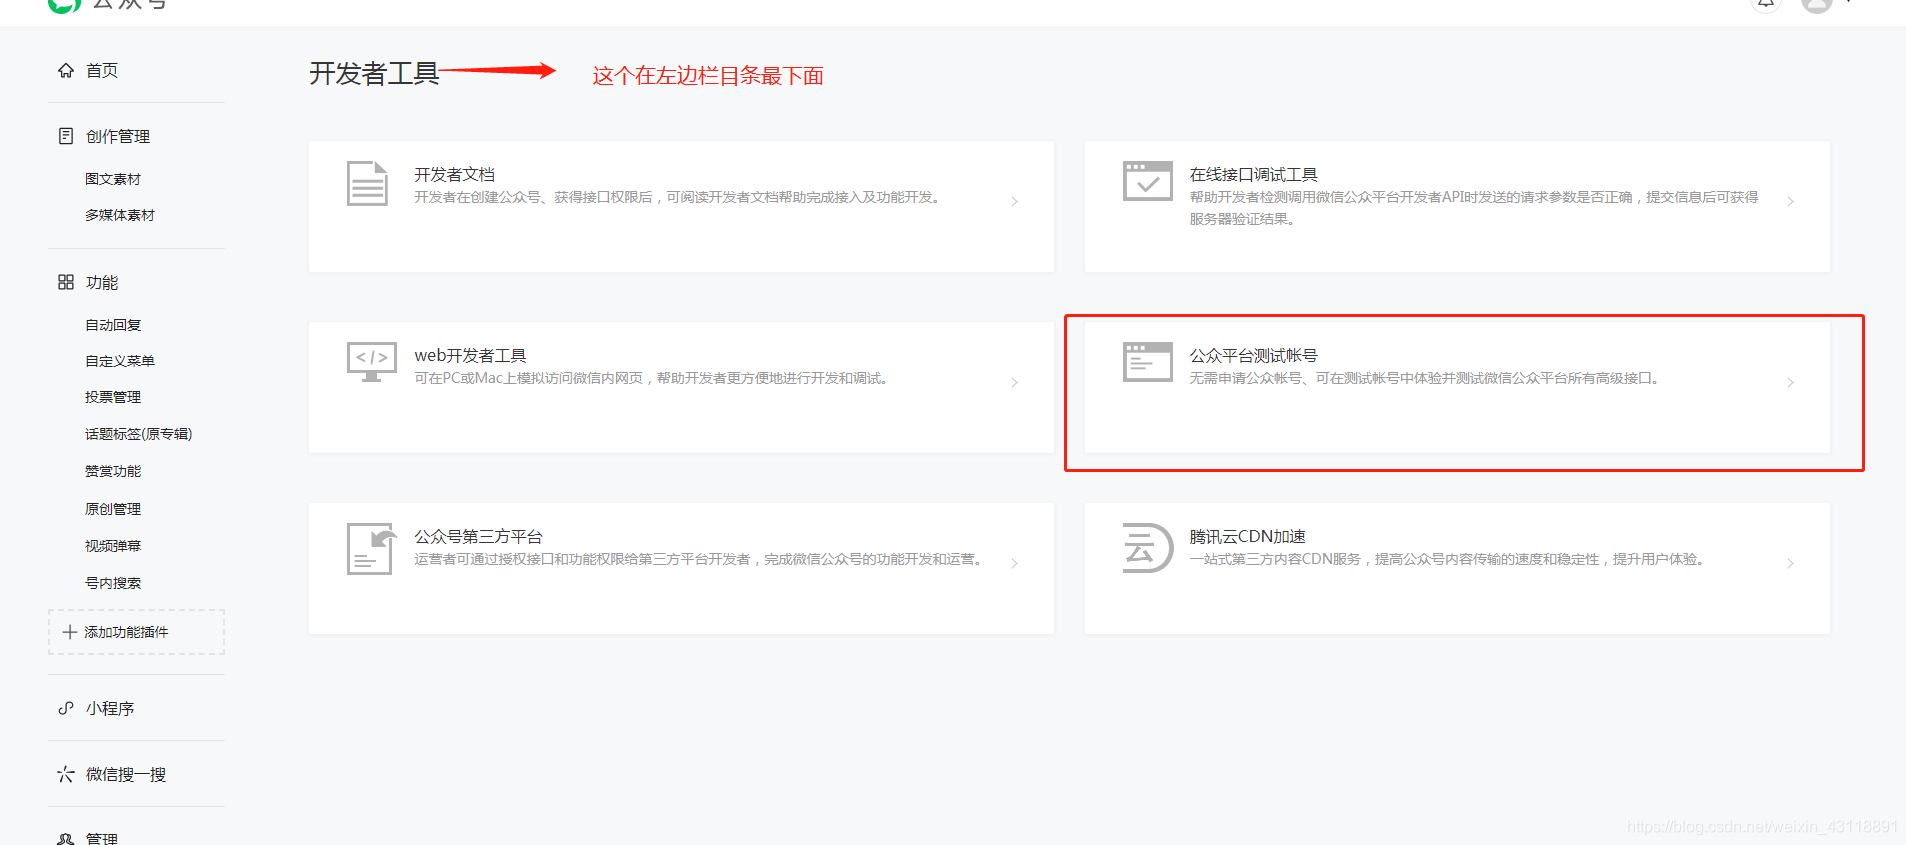Click the 在线接口调试工具 checkbox-window icon
This screenshot has width=1906, height=845.
click(1147, 181)
